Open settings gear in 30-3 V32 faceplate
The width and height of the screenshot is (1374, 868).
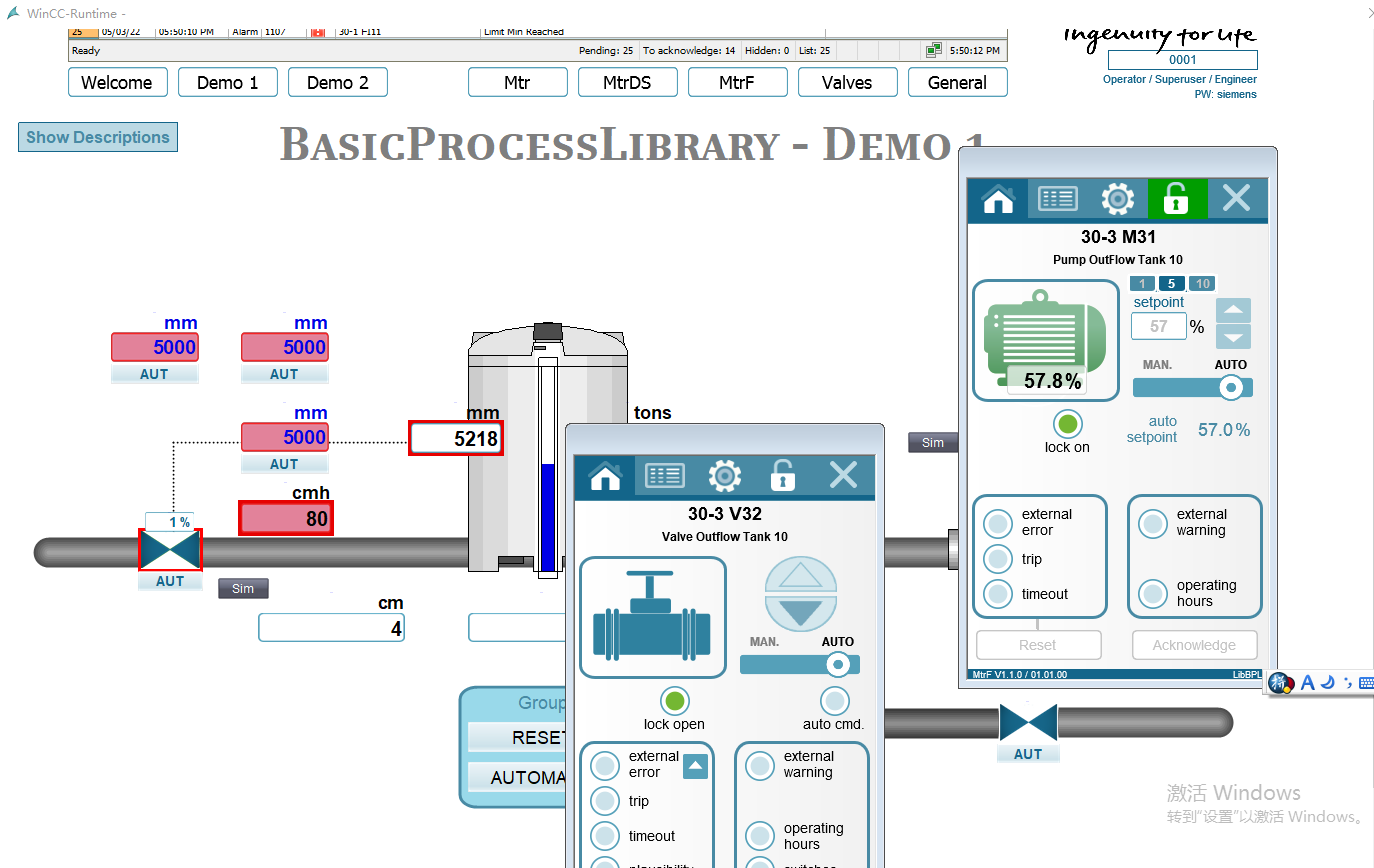[724, 476]
